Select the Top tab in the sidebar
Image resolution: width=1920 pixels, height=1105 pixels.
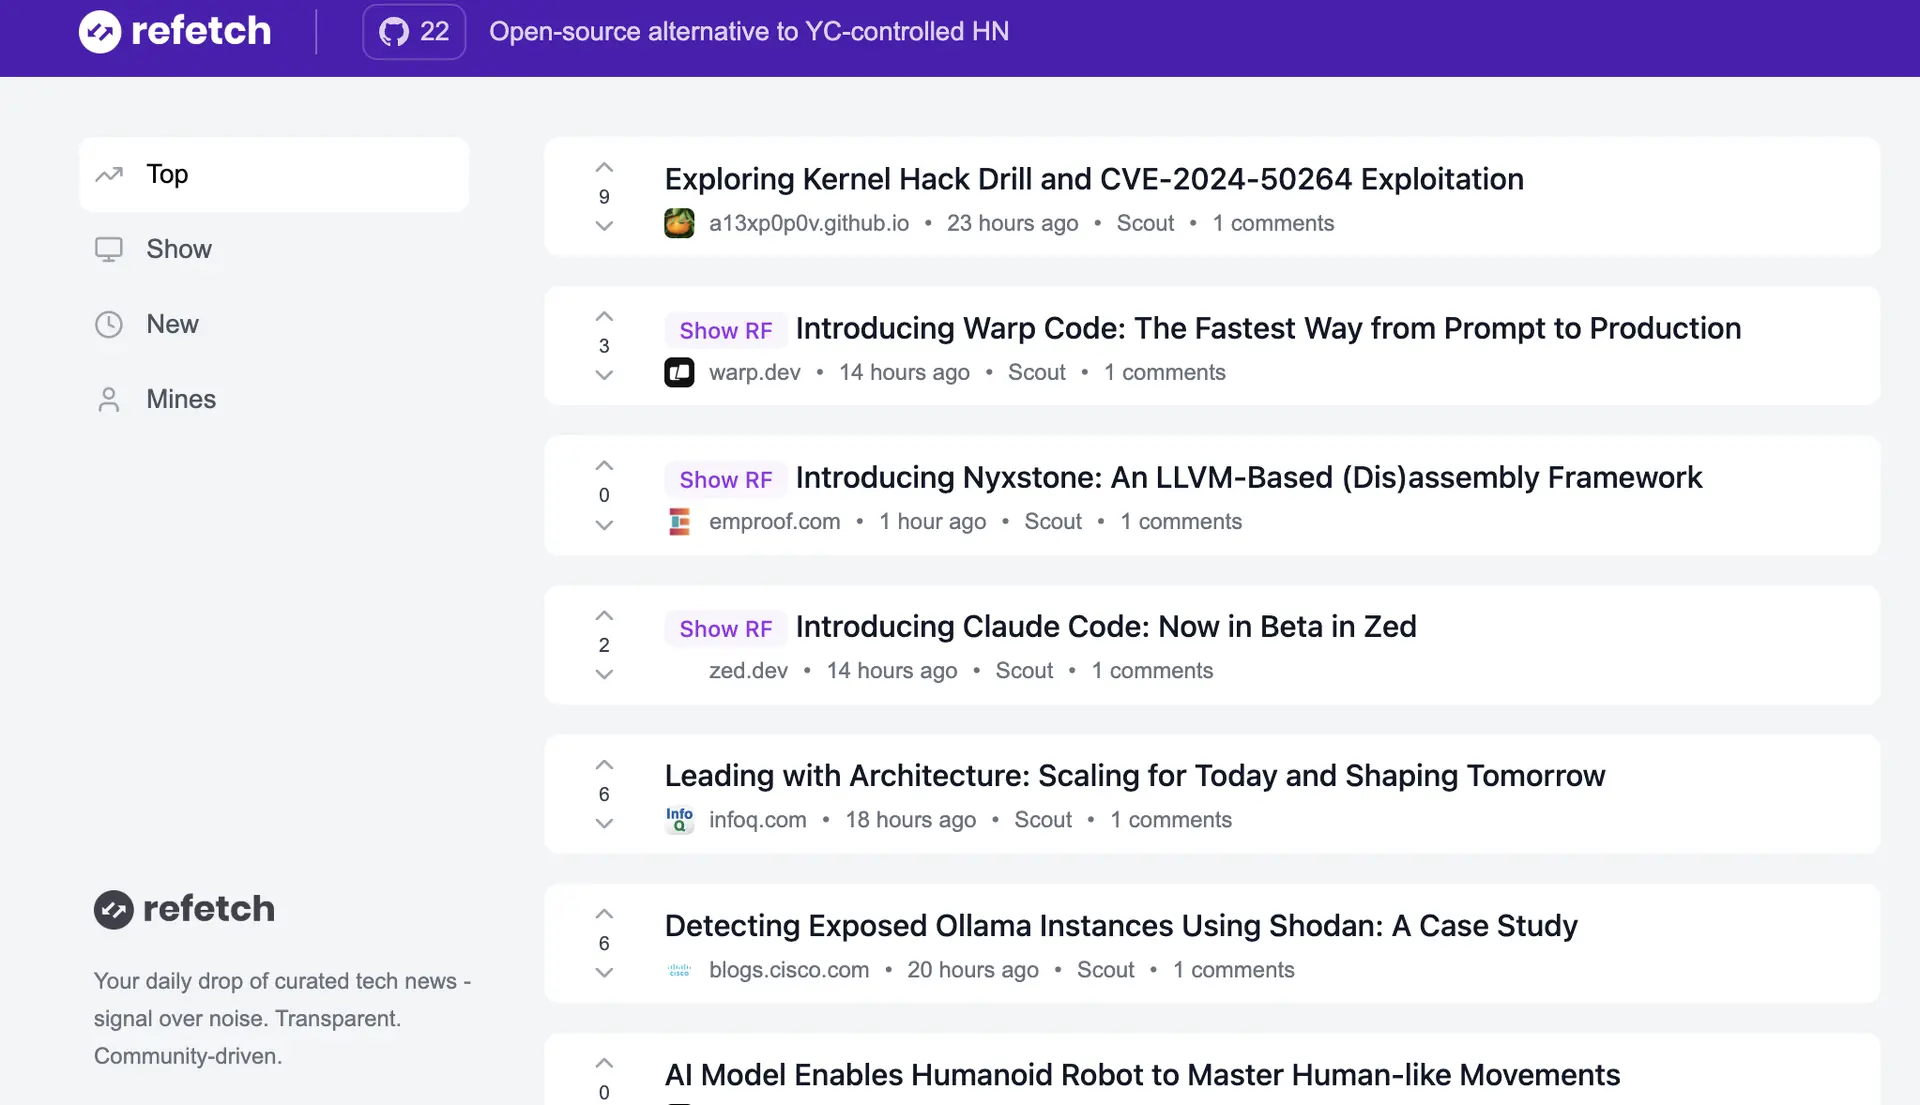click(274, 174)
